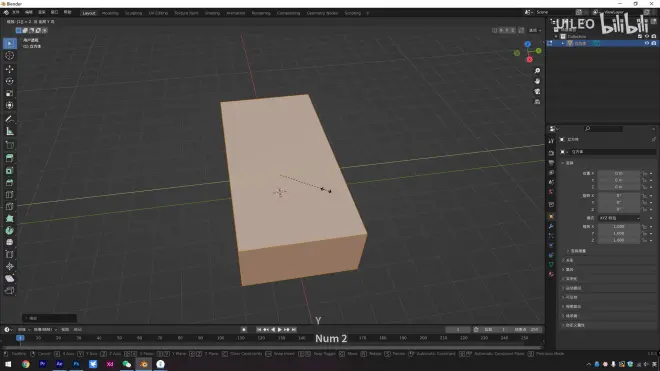Expand the selected cube tree row

[x=563, y=43]
